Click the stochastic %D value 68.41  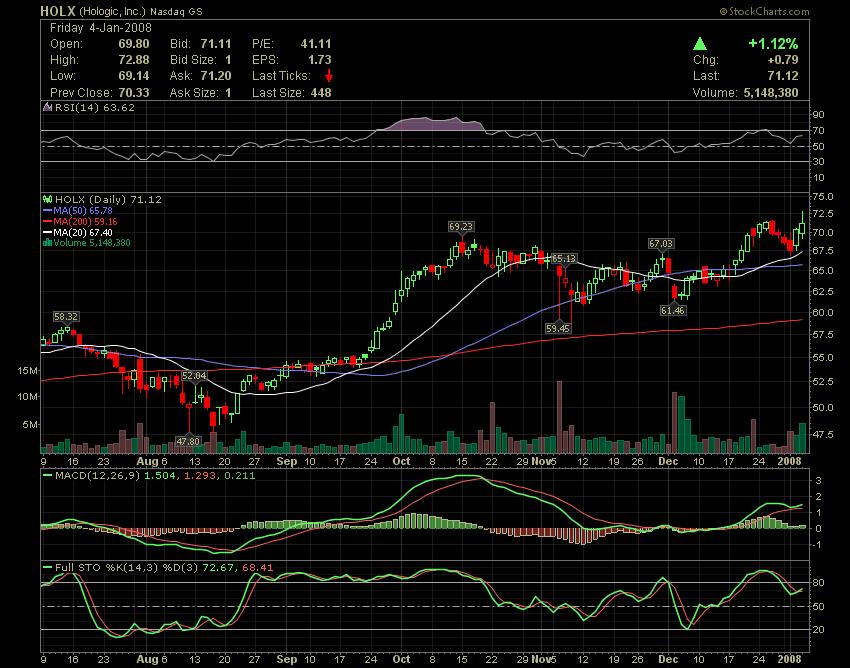[257, 568]
